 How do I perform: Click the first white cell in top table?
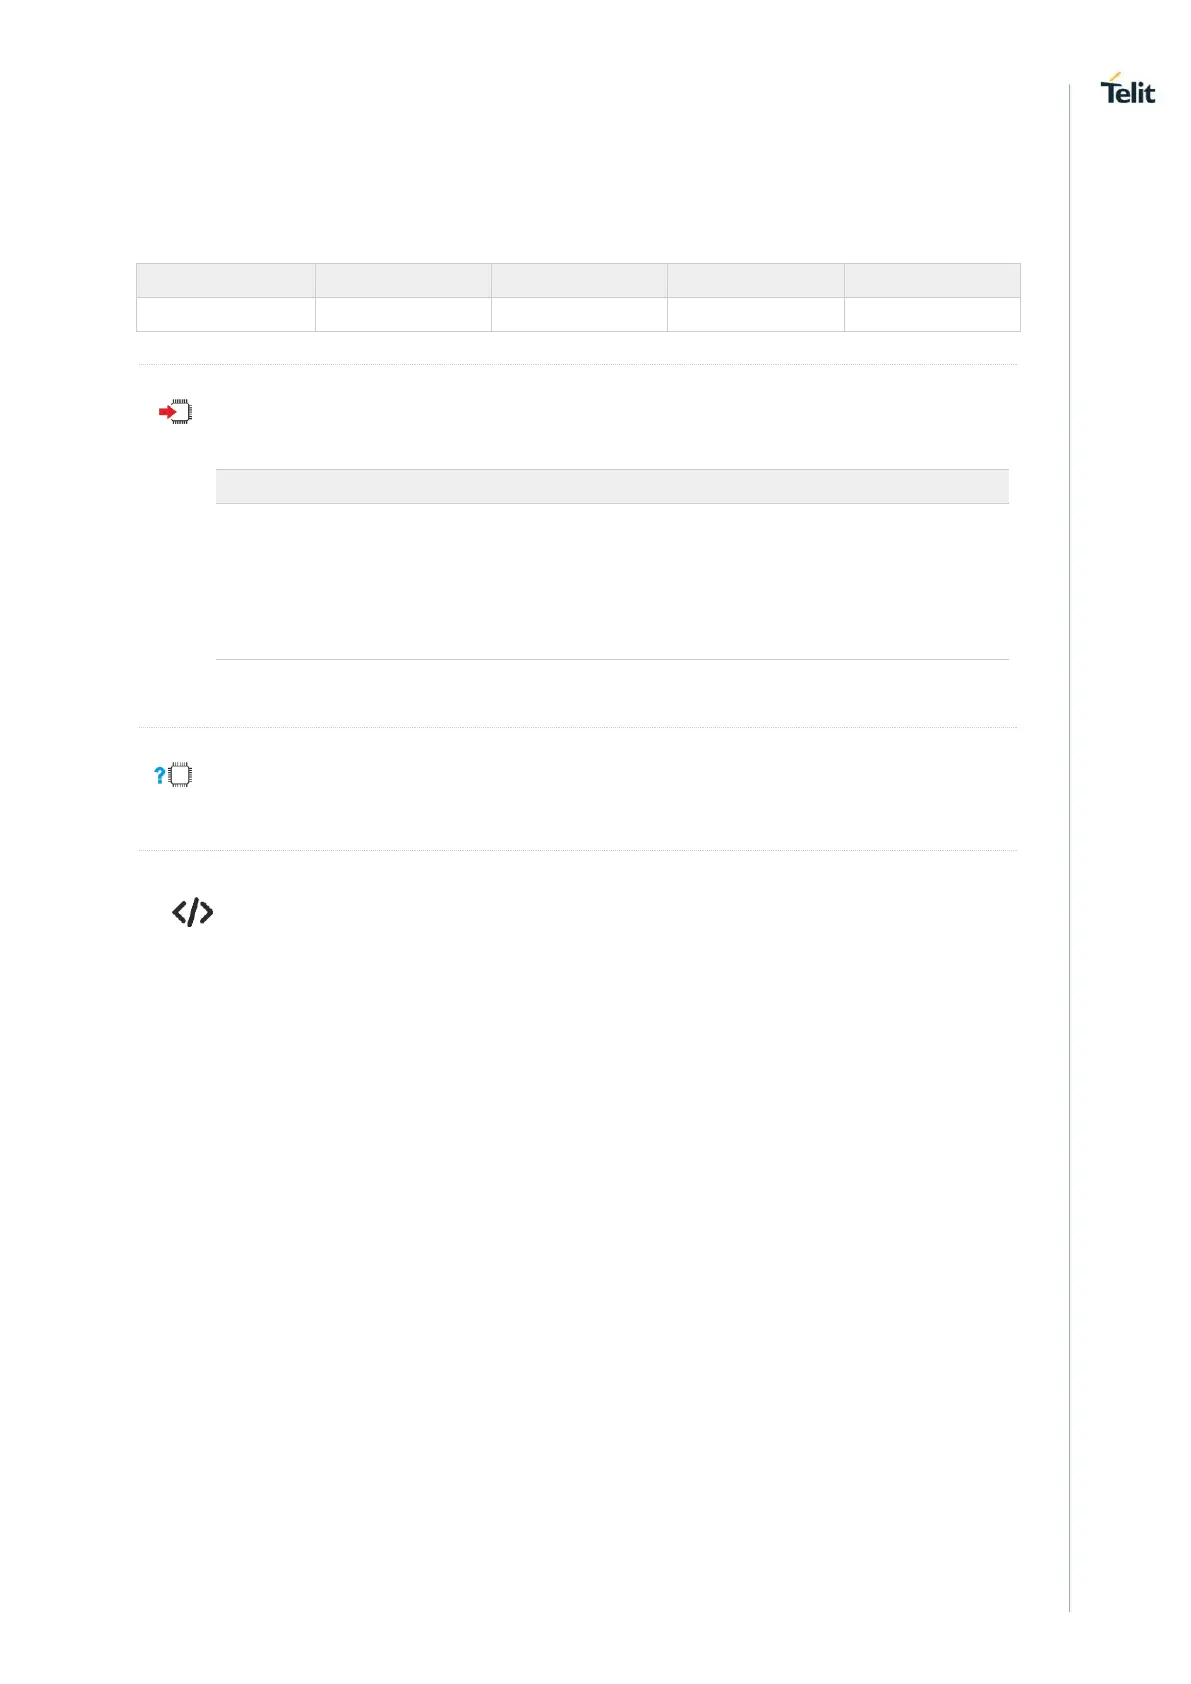pyautogui.click(x=226, y=314)
